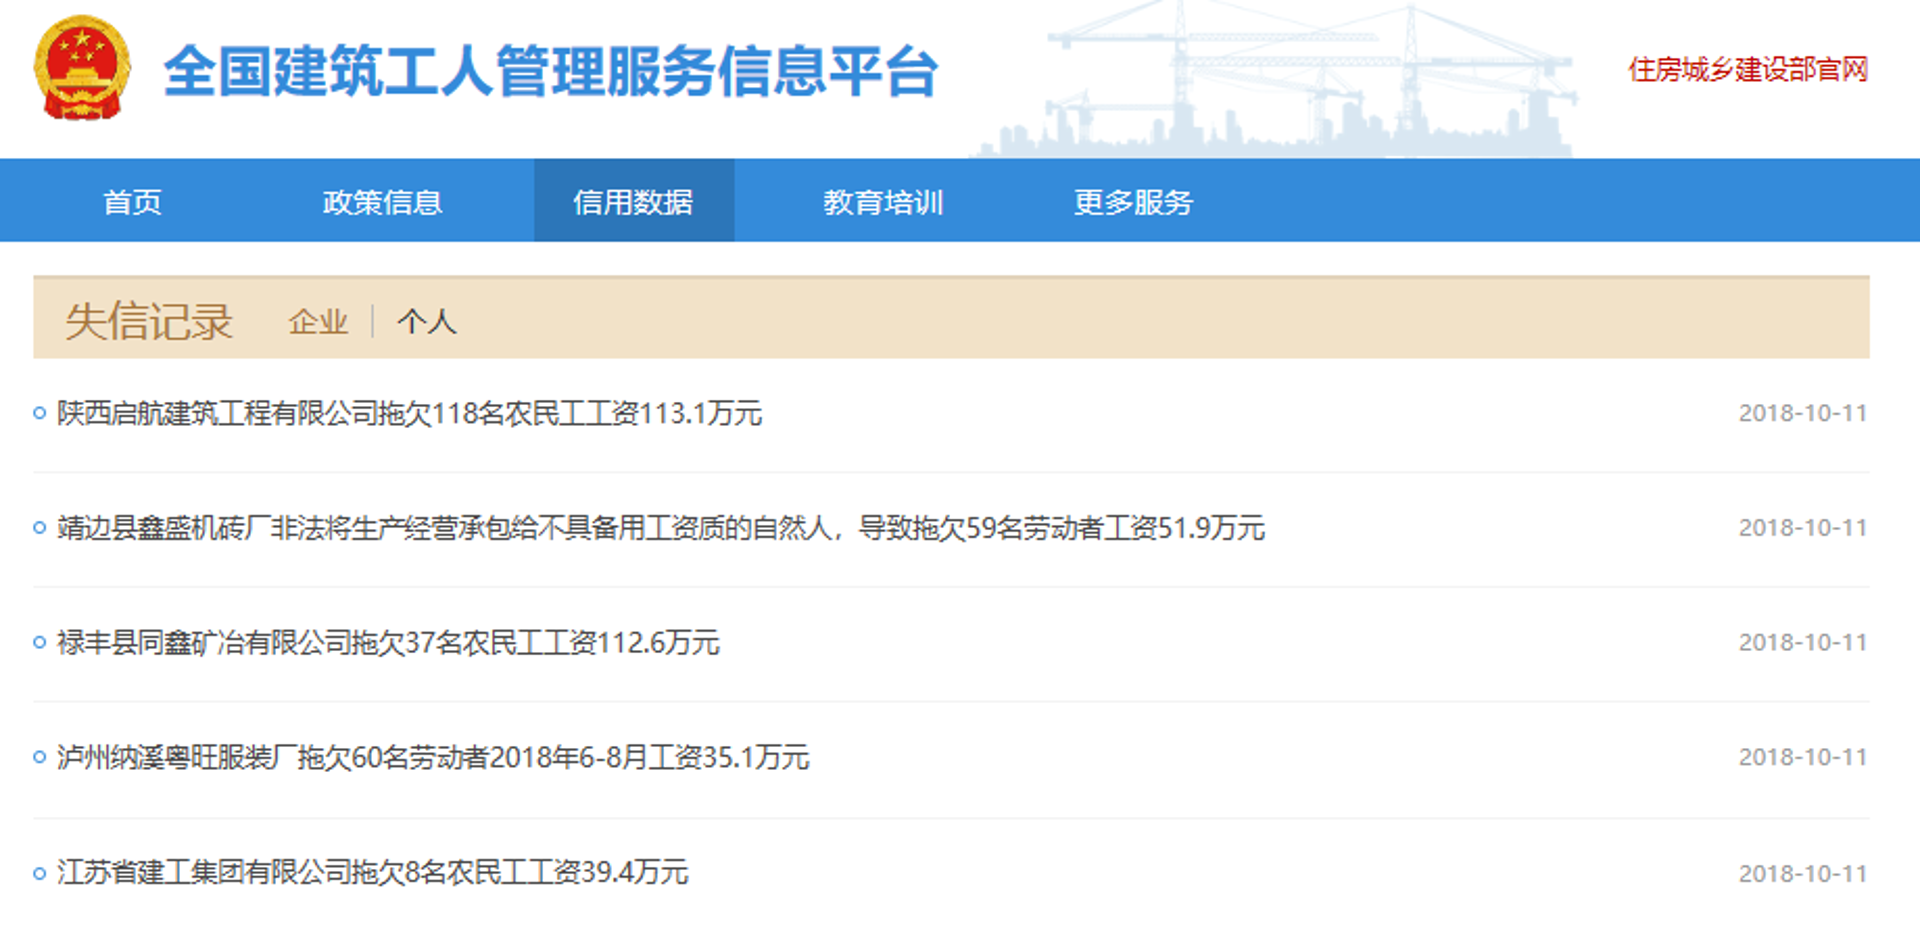Open the 靖边县鑫盛机砖厂 record
Viewport: 1920px width, 932px height.
pos(661,527)
